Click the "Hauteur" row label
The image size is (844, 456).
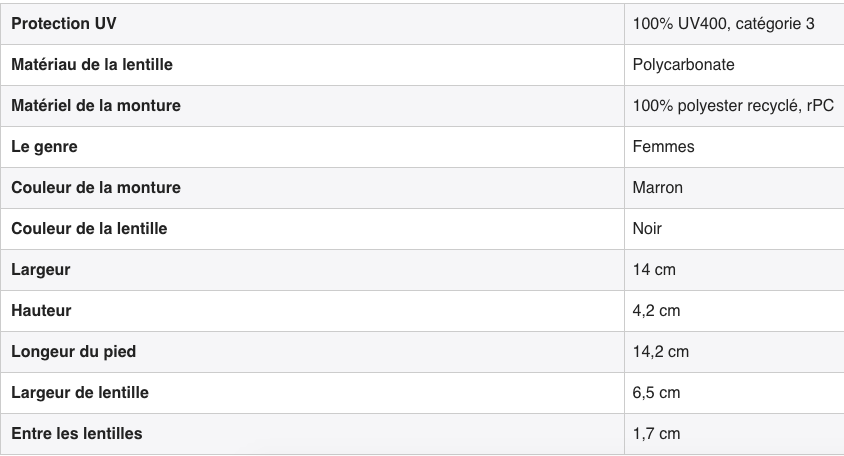point(41,311)
